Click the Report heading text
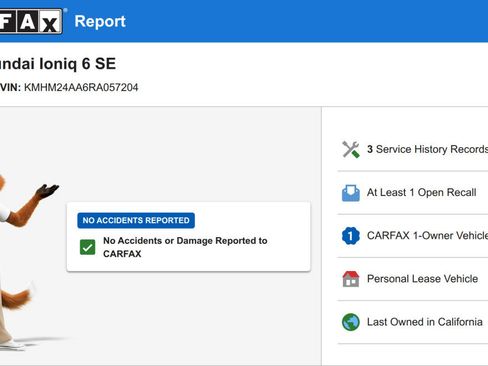 tap(100, 21)
